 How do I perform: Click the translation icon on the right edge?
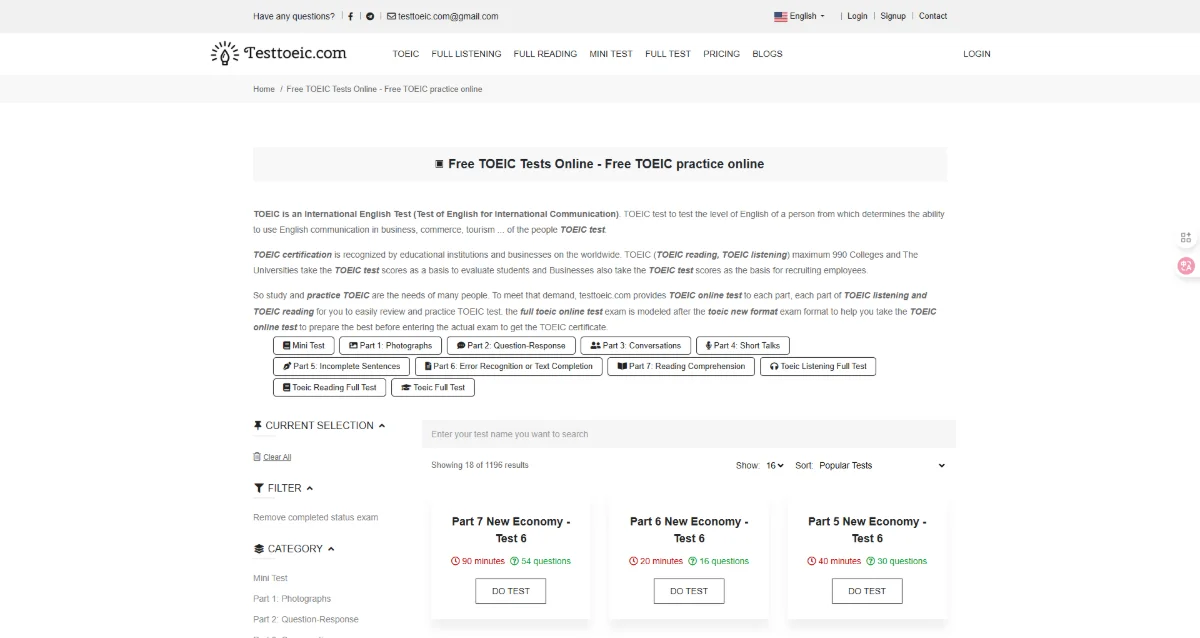click(x=1185, y=265)
